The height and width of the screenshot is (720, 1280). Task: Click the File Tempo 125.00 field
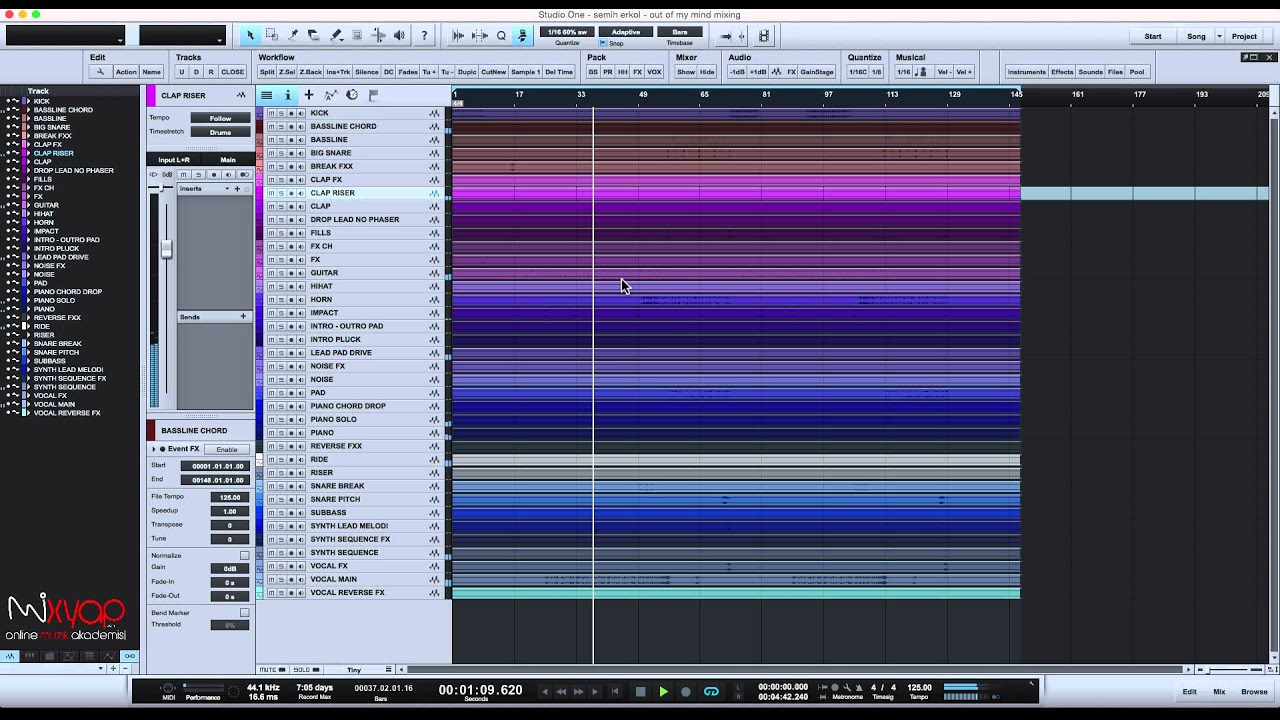coord(230,497)
